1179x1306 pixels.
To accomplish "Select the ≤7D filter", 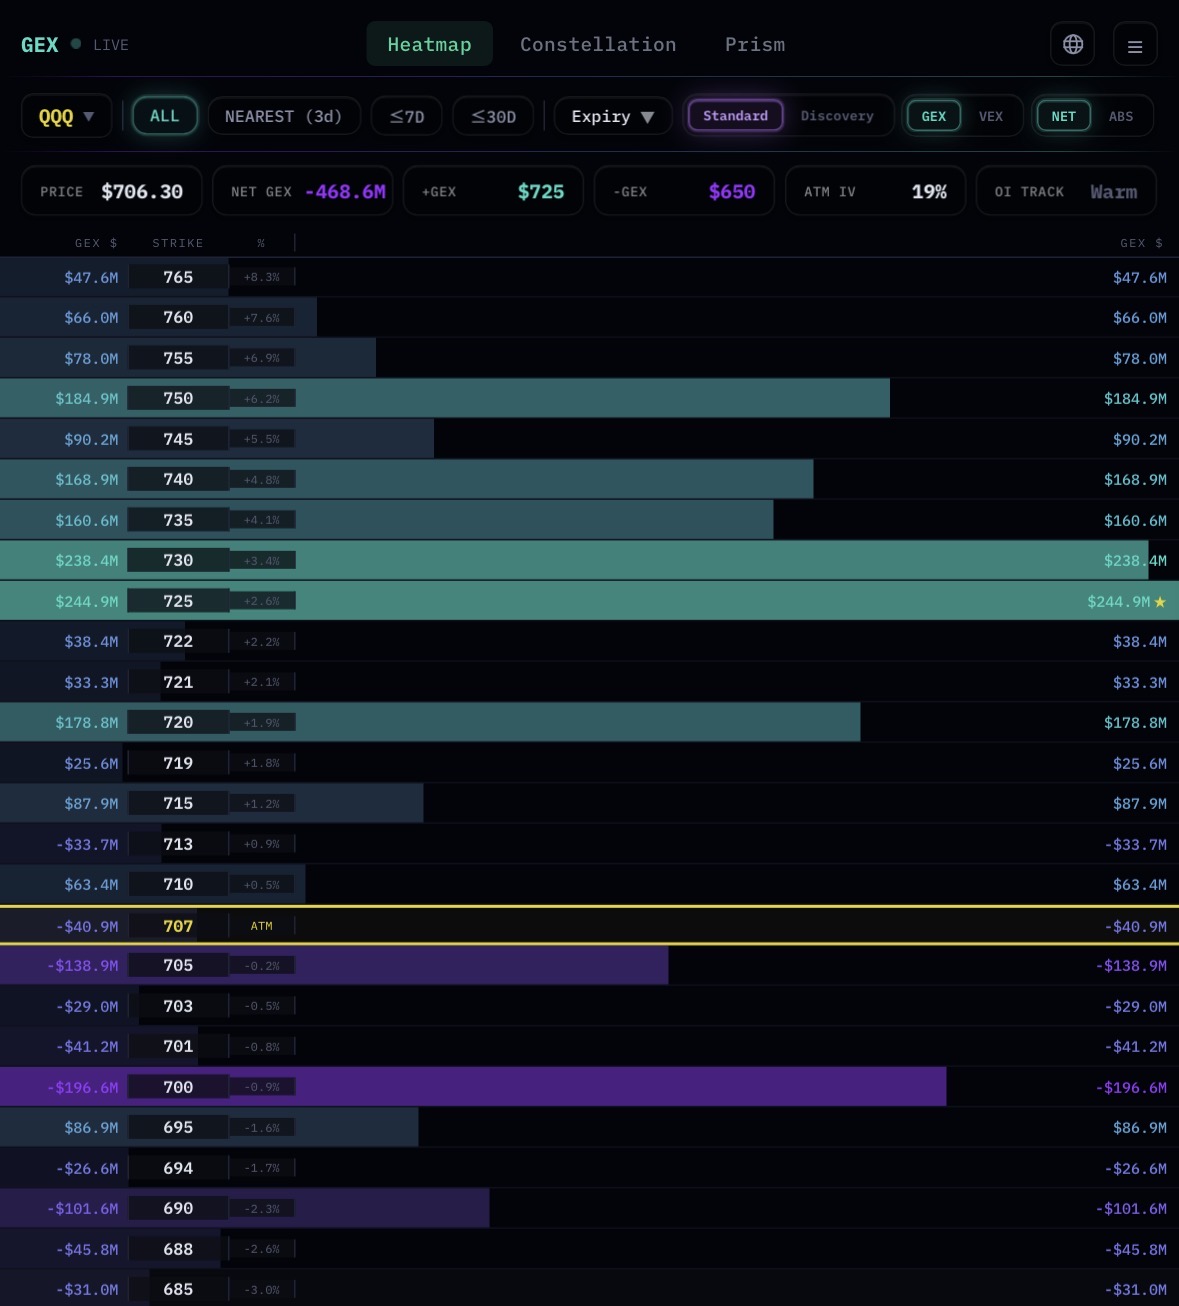I will (407, 116).
